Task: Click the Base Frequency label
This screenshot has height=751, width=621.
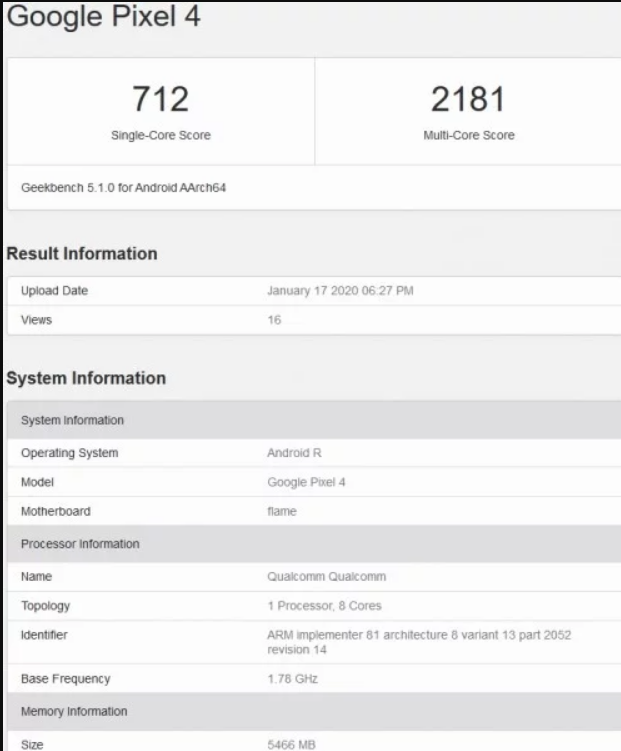Action: click(66, 679)
